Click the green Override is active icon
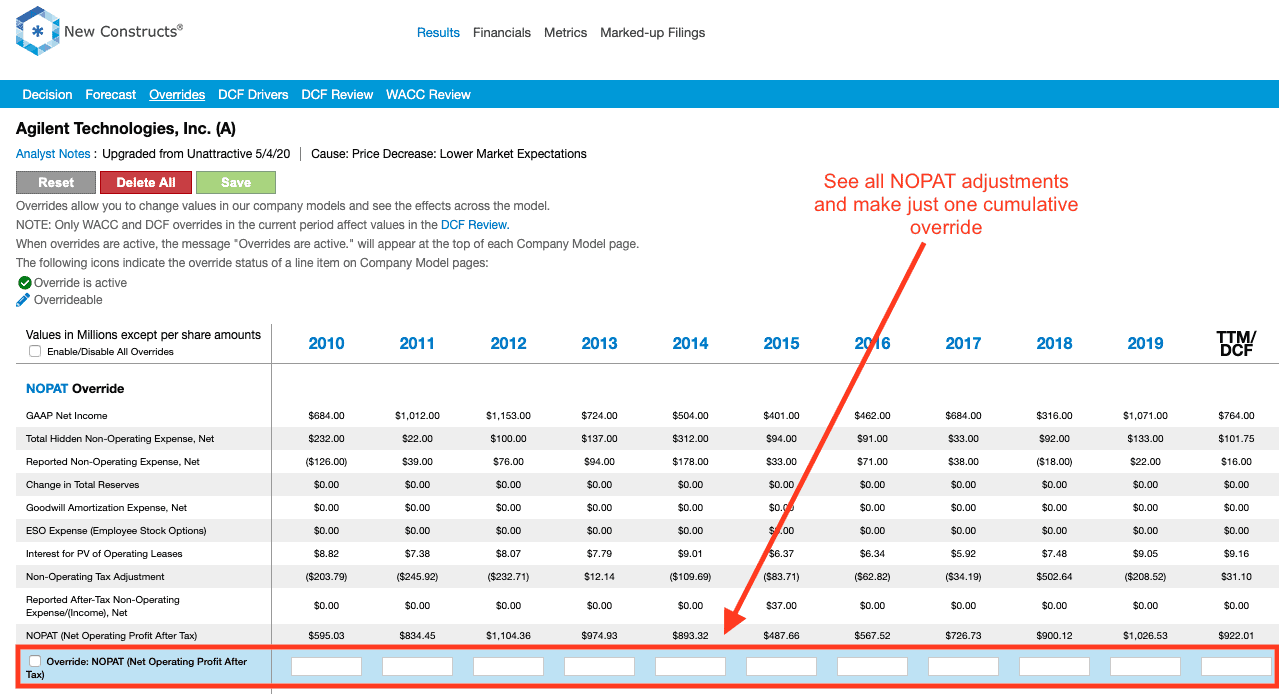 click(24, 283)
